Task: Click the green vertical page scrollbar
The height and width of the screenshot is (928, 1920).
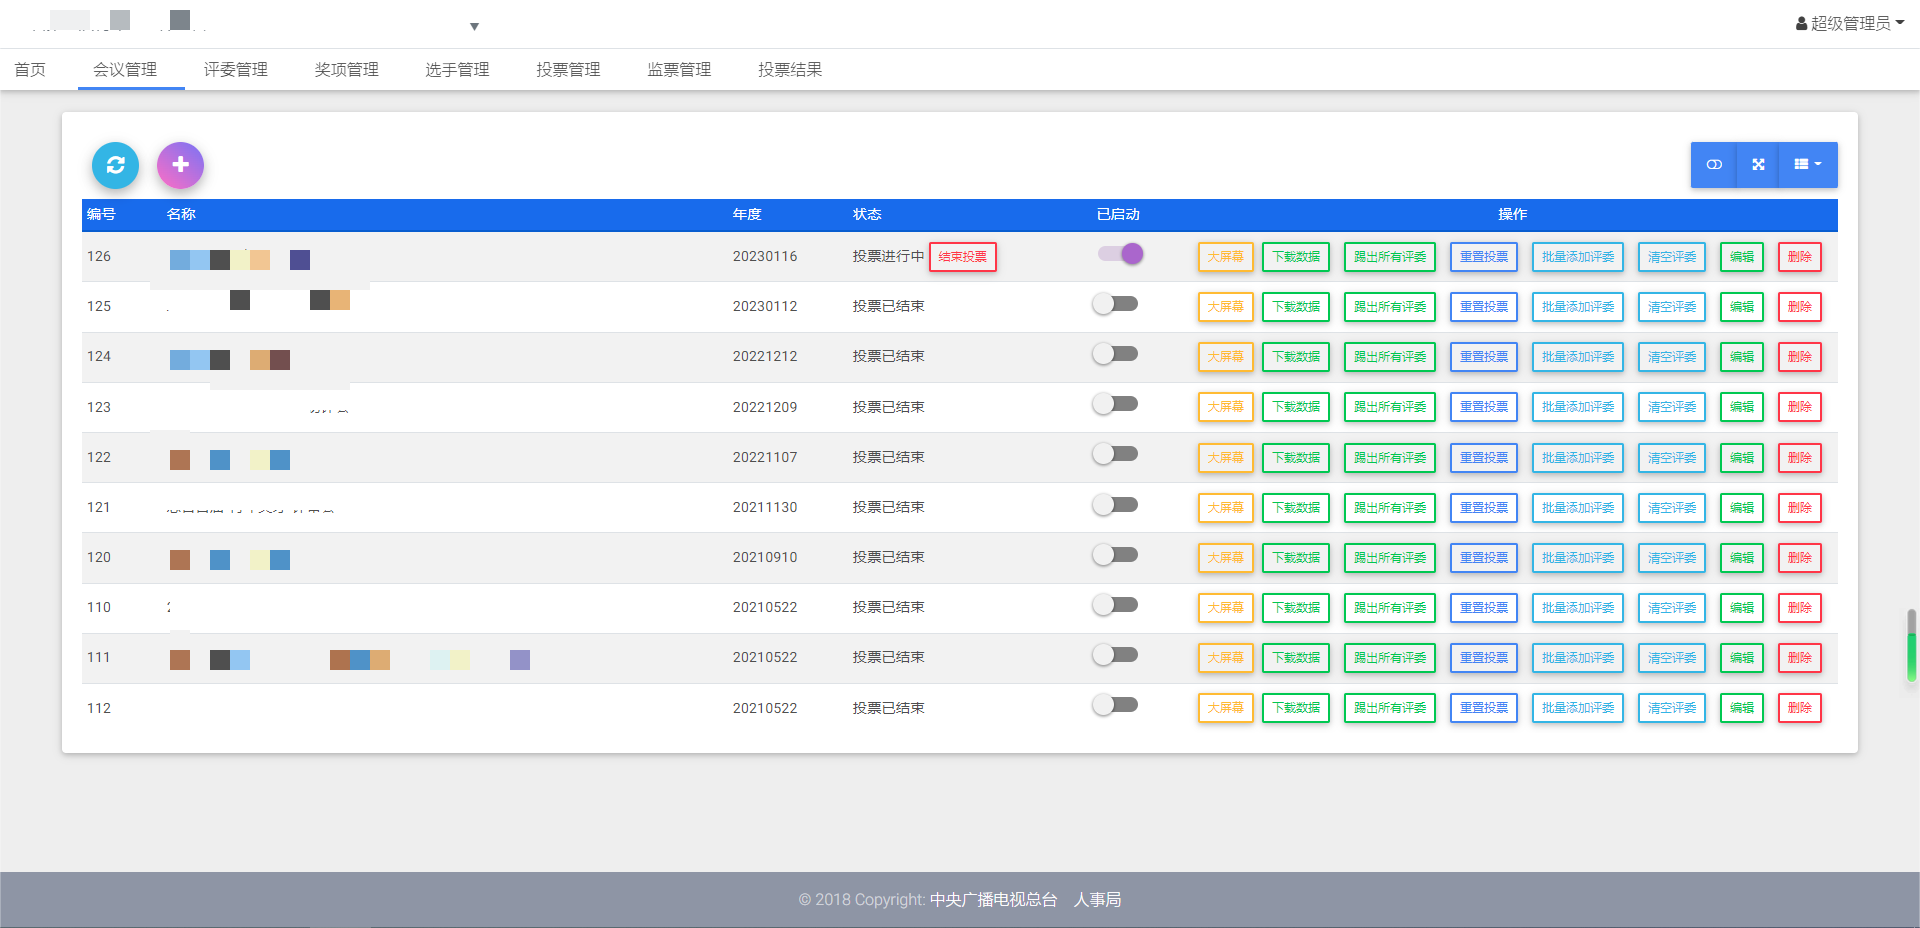Action: point(1912,645)
